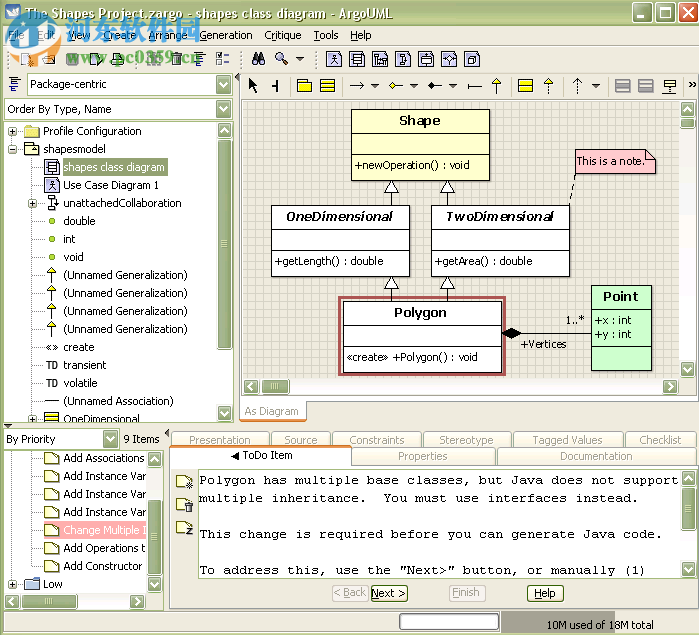Open the Package-centric perspective dropdown
Screen dimensions: 699x635
[224, 84]
